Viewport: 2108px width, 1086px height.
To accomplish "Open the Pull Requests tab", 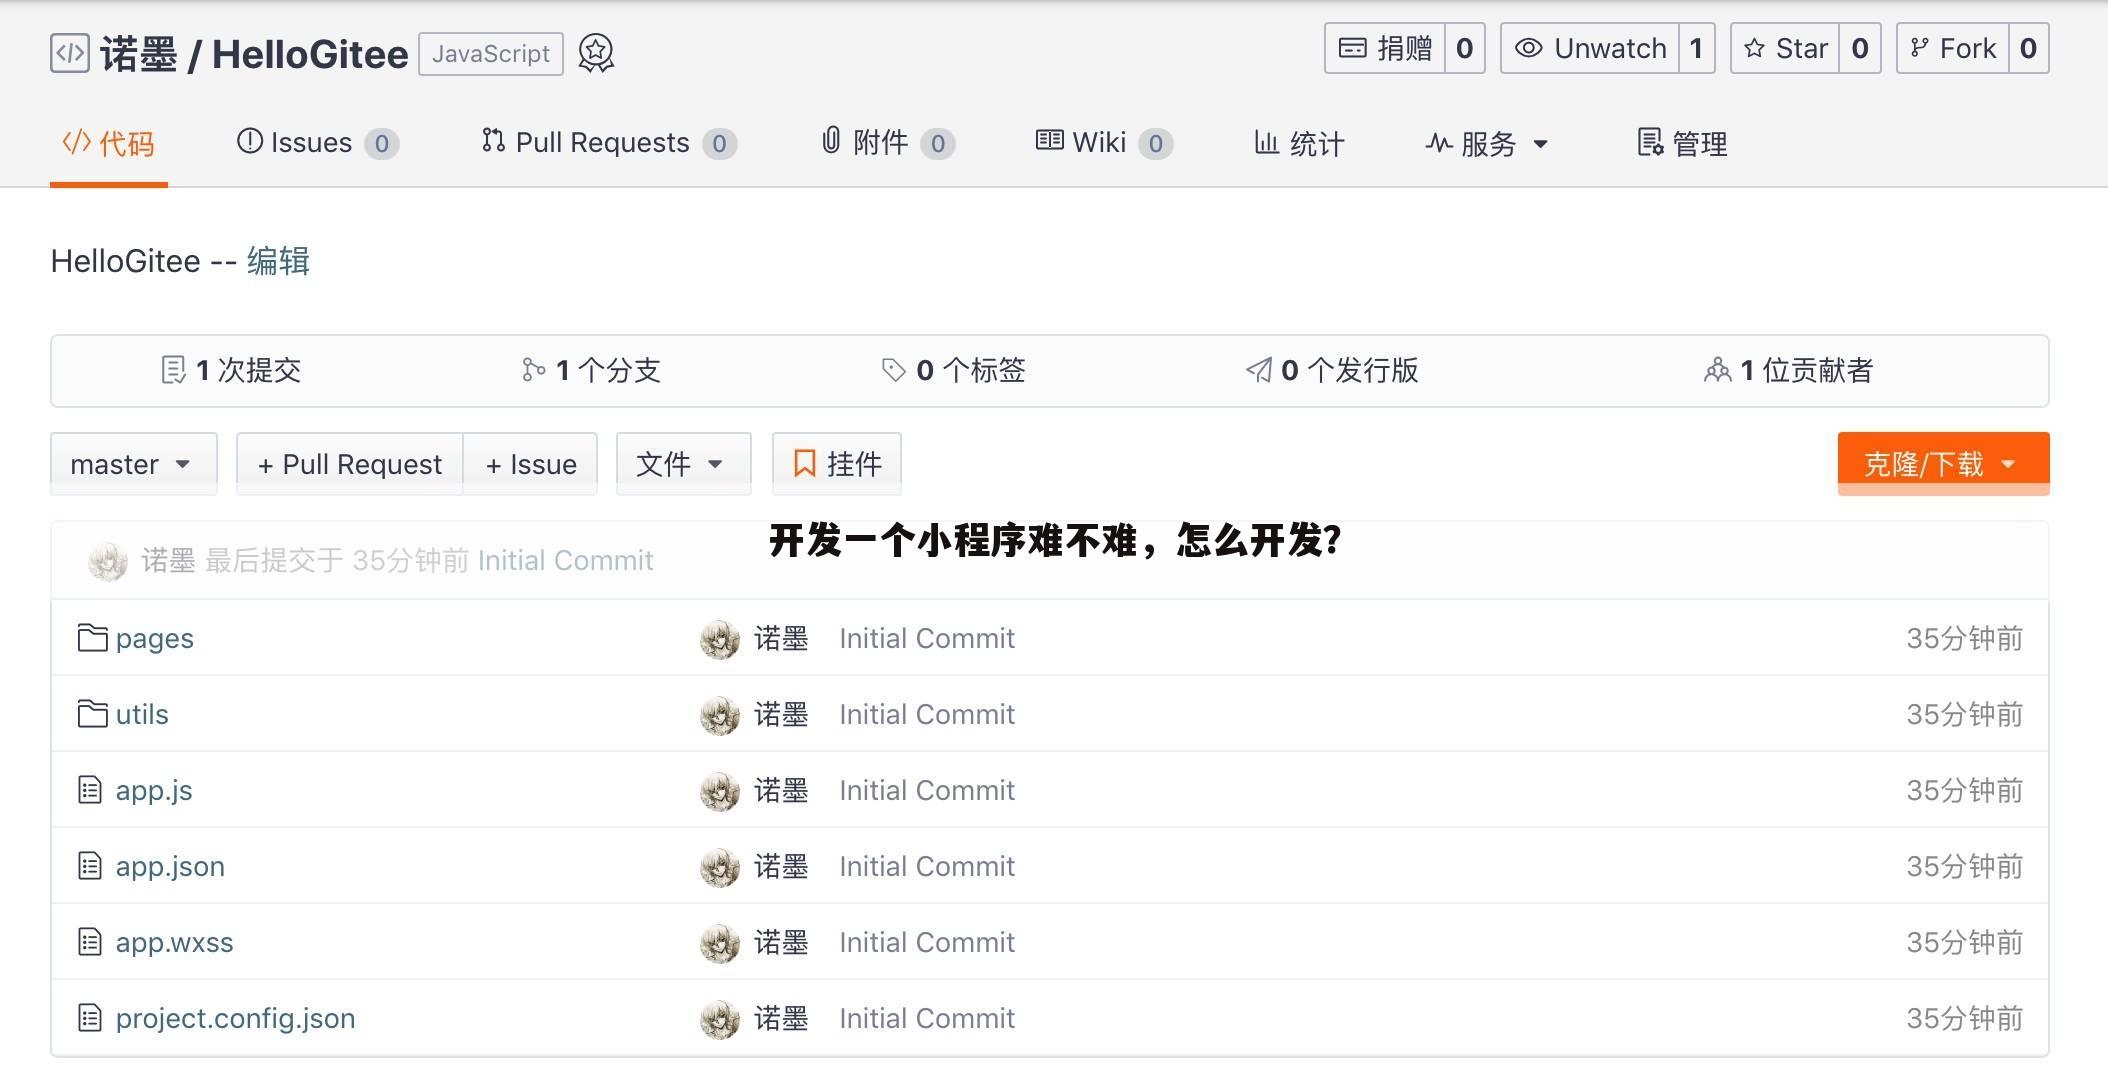I will click(609, 143).
